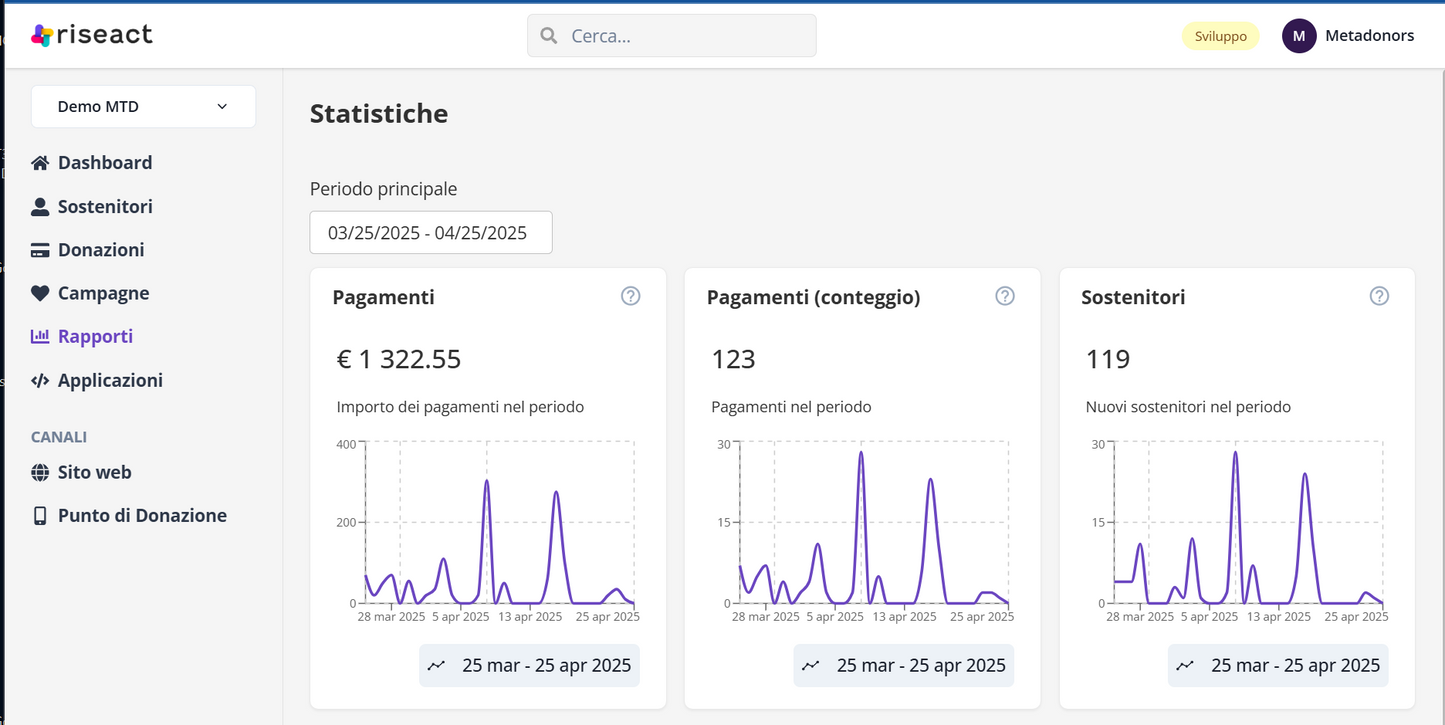Click the date range button under Pagamenti chart
Viewport: 1445px width, 725px height.
tap(529, 666)
